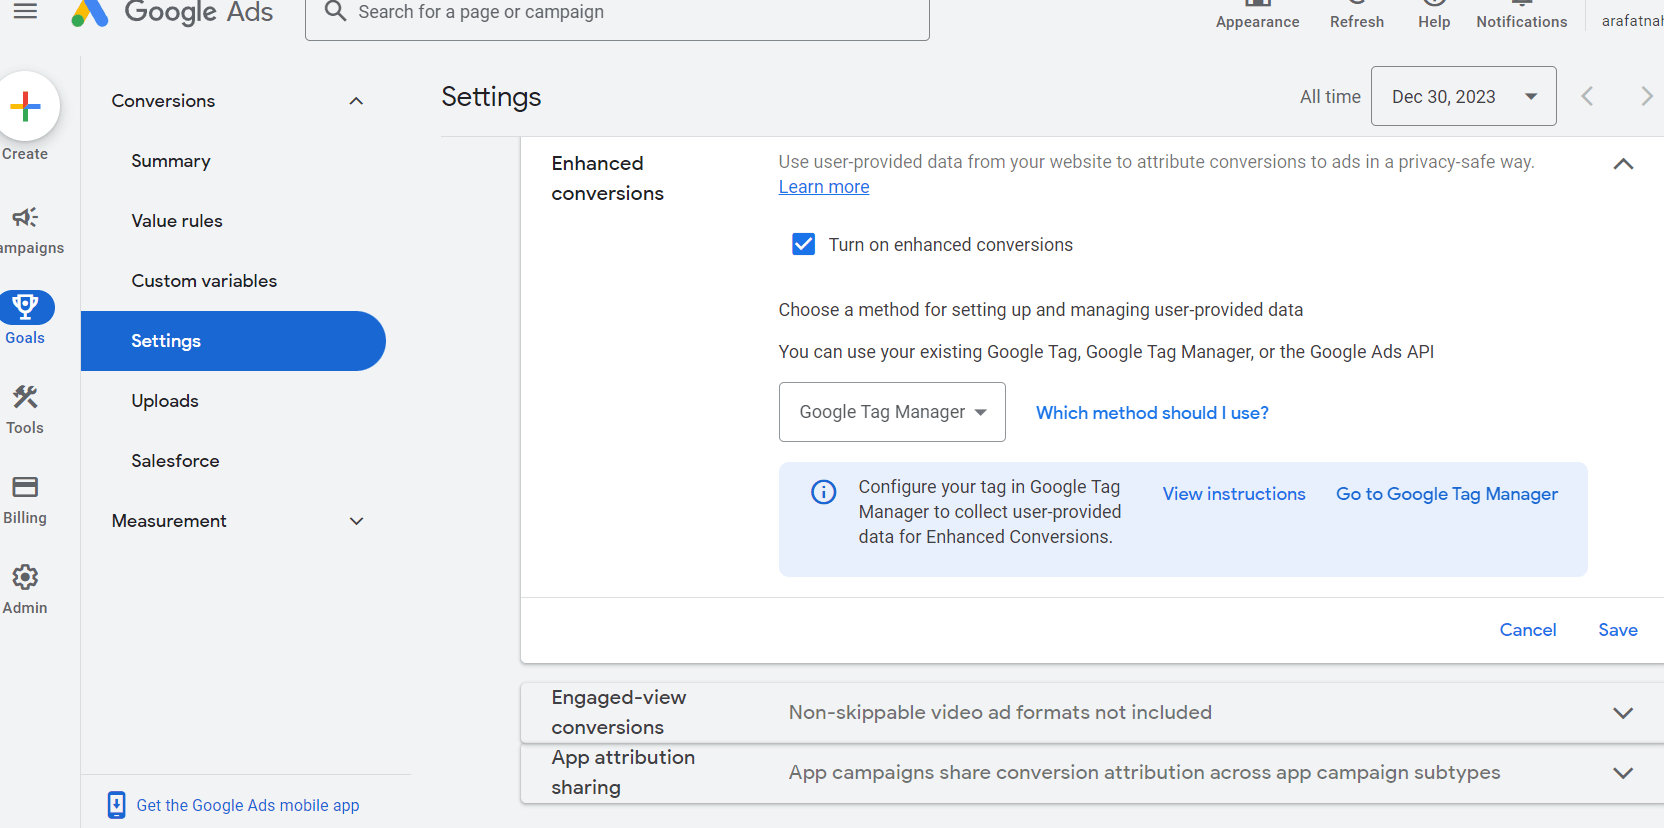Click the Create plus button

[25, 106]
